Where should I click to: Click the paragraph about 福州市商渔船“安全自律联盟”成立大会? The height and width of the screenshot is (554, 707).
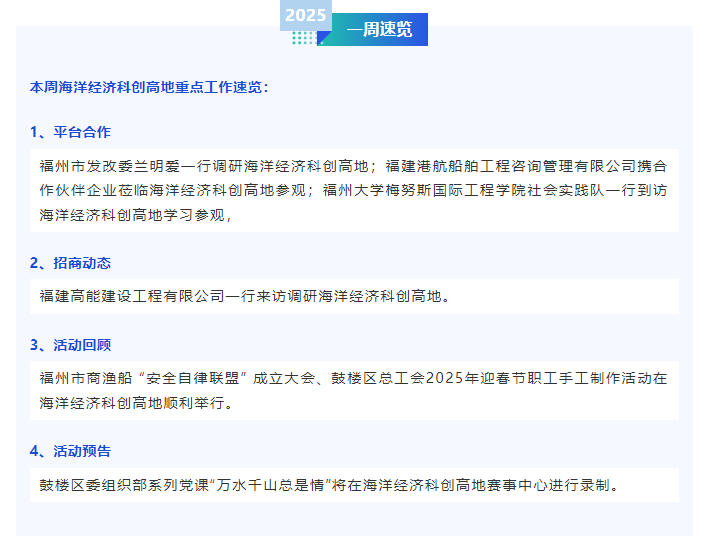pyautogui.click(x=354, y=390)
